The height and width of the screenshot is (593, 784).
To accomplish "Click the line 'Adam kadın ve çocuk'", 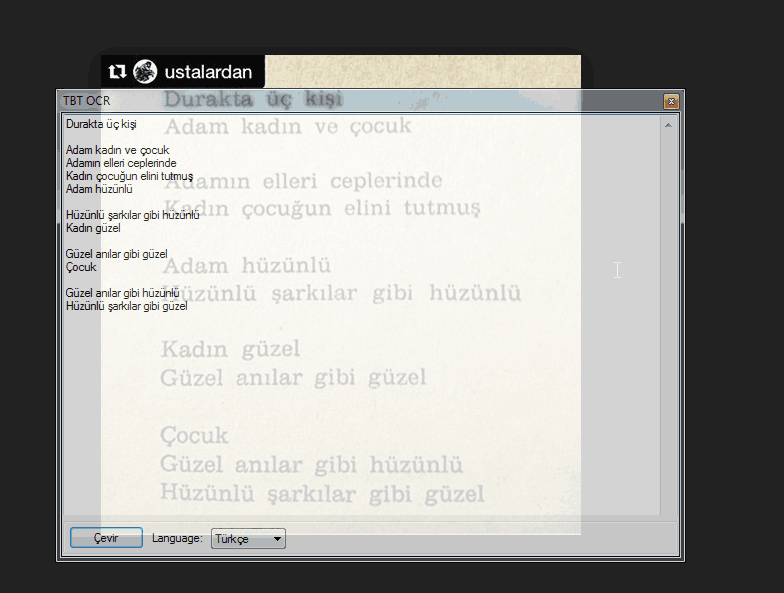I will (118, 150).
